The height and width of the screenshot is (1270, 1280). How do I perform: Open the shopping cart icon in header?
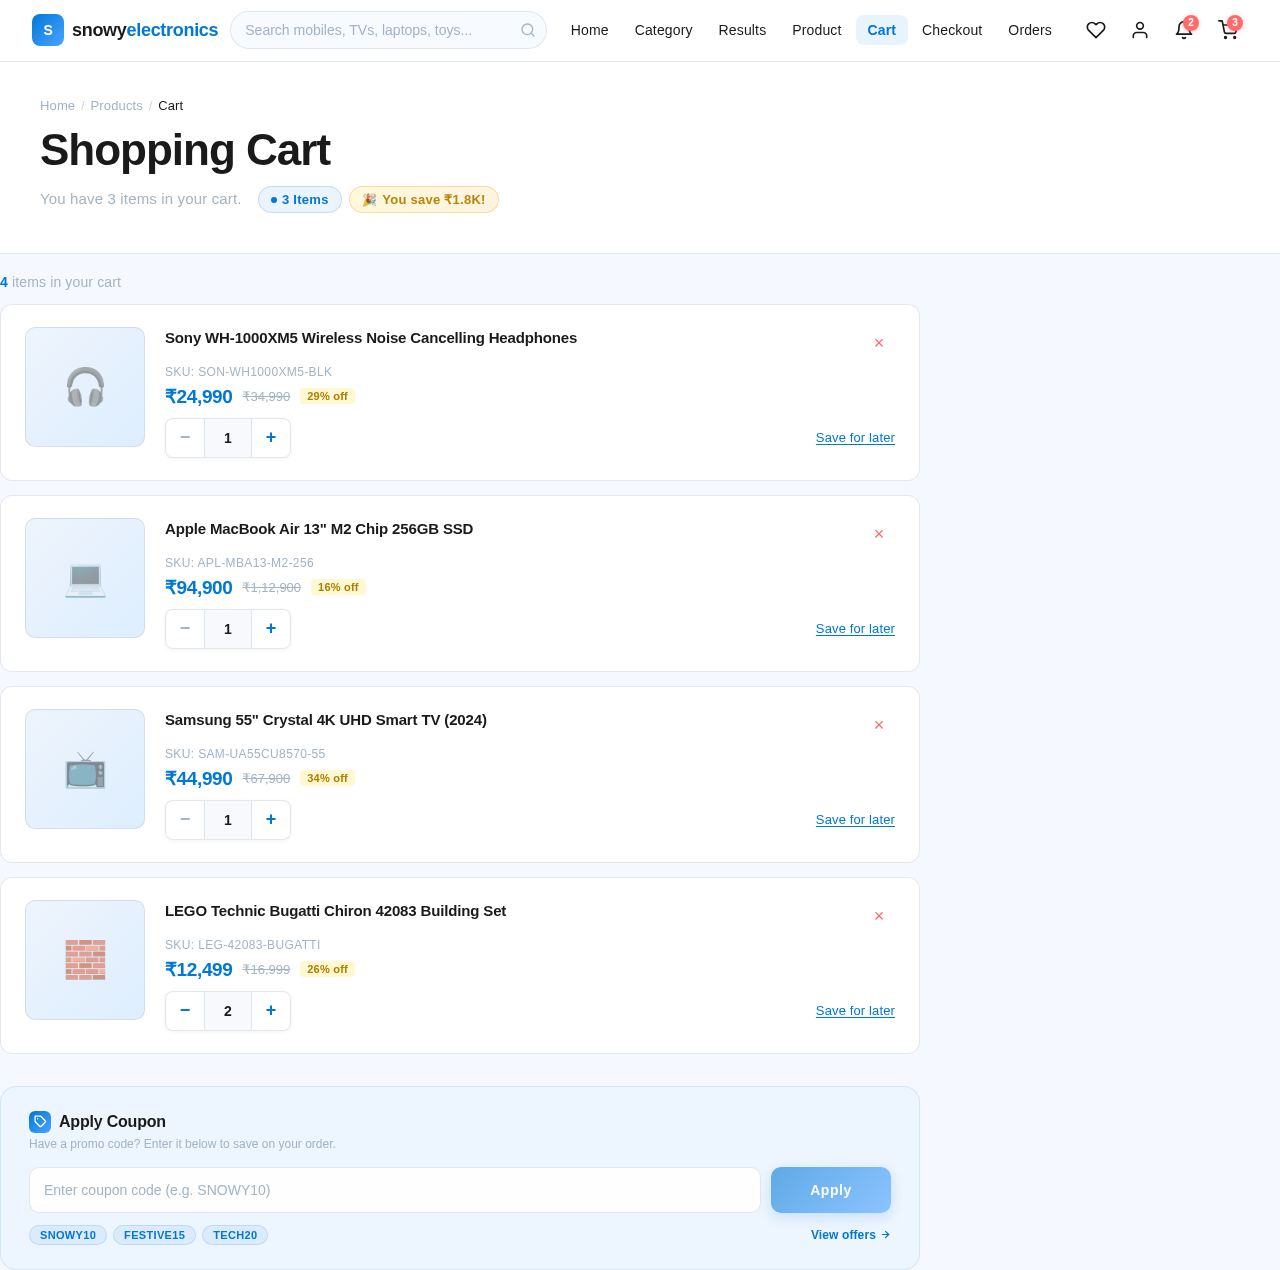click(1228, 30)
